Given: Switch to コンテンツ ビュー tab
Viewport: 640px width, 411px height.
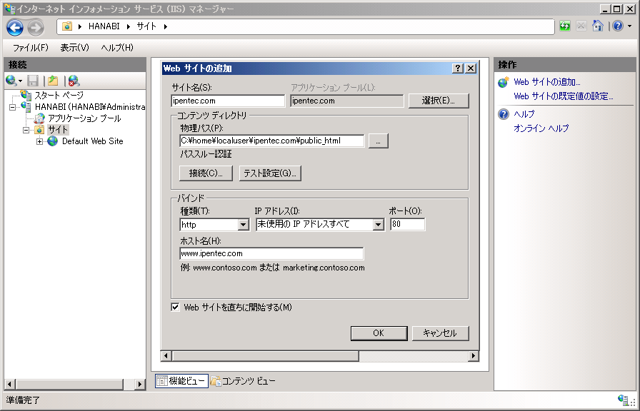Looking at the screenshot, I should click(243, 381).
